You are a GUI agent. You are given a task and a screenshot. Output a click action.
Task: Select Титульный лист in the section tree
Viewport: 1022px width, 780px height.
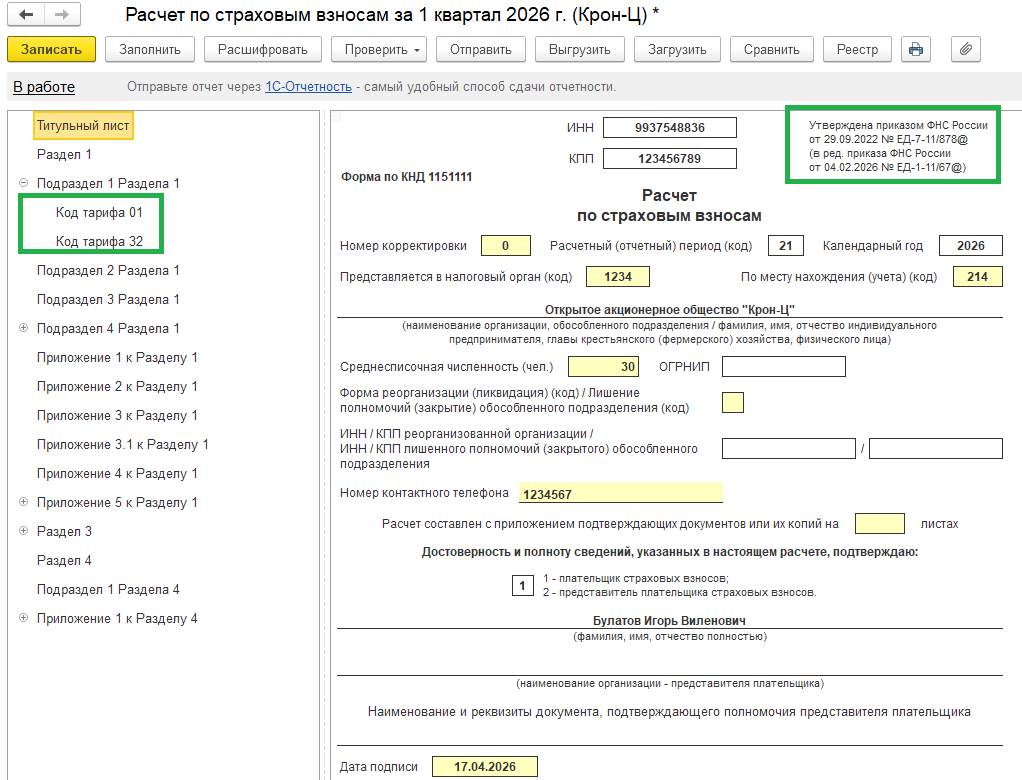point(83,126)
